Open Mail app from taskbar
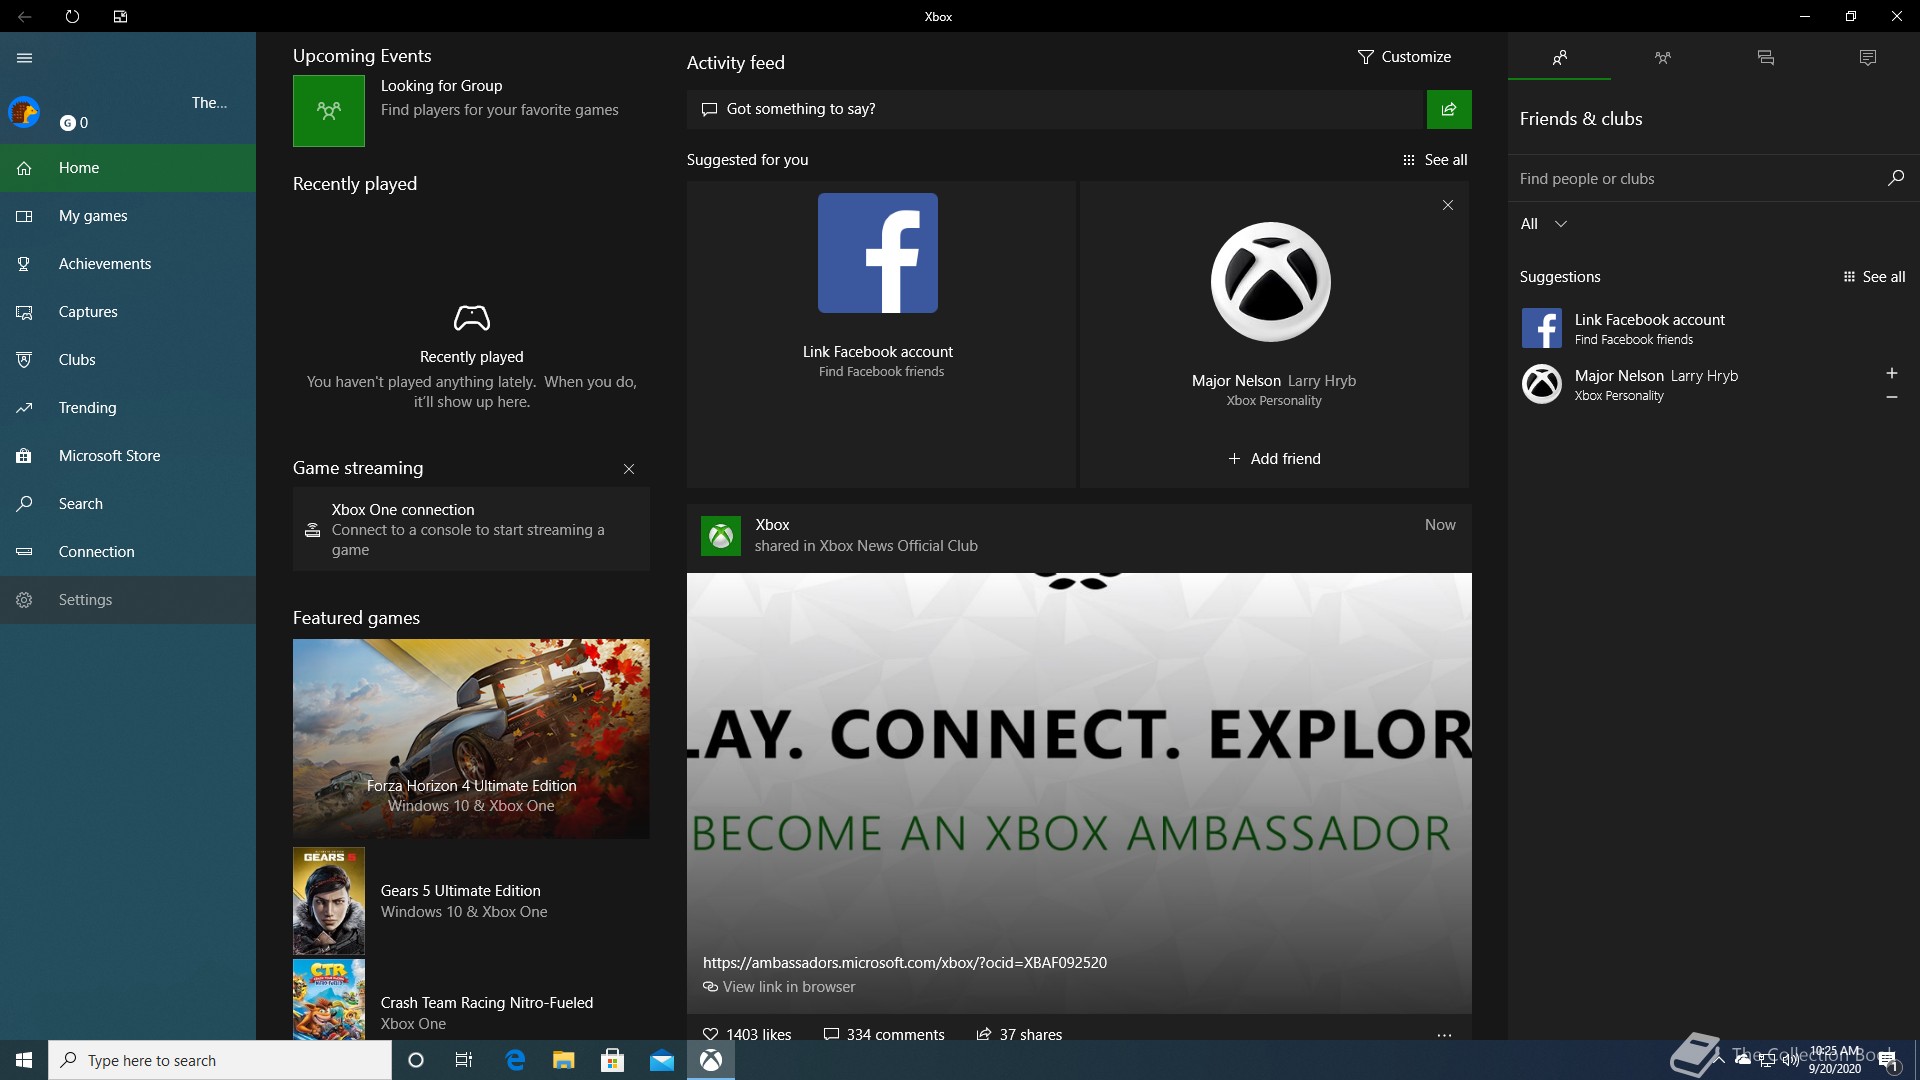Viewport: 1920px width, 1080px height. [662, 1060]
